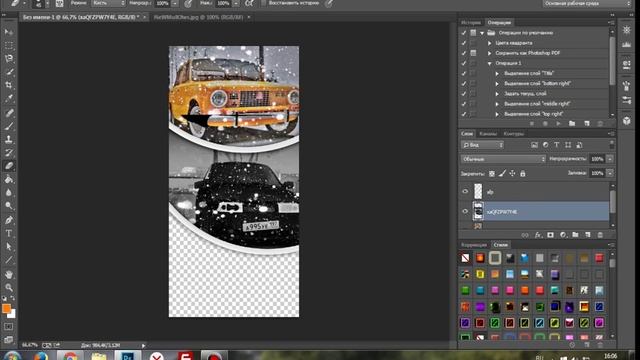Select the Rectangular Marquee tool
Viewport: 640px width, 360px height.
tap(9, 45)
